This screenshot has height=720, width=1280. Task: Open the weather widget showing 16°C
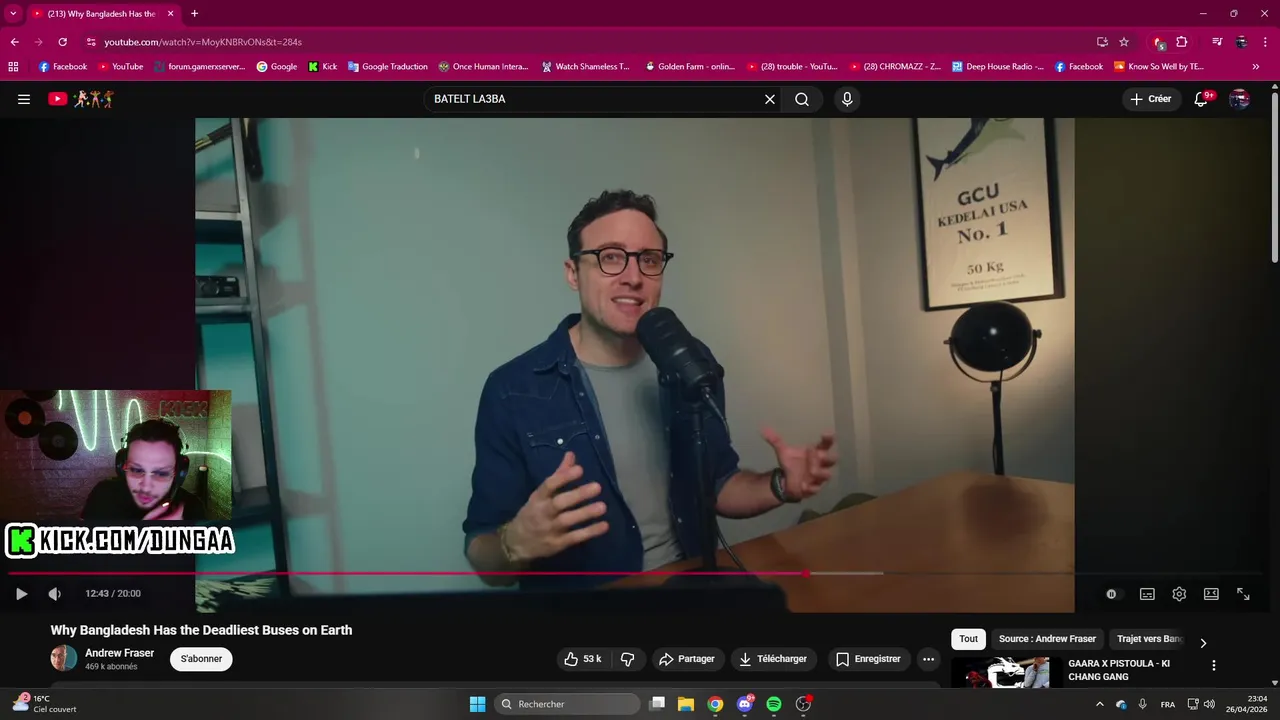pyautogui.click(x=45, y=704)
